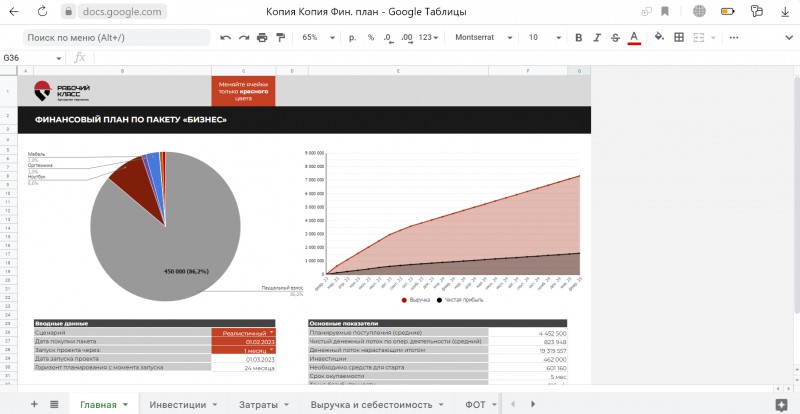Image resolution: width=800 pixels, height=414 pixels.
Task: Toggle italic formatting
Action: pos(597,37)
